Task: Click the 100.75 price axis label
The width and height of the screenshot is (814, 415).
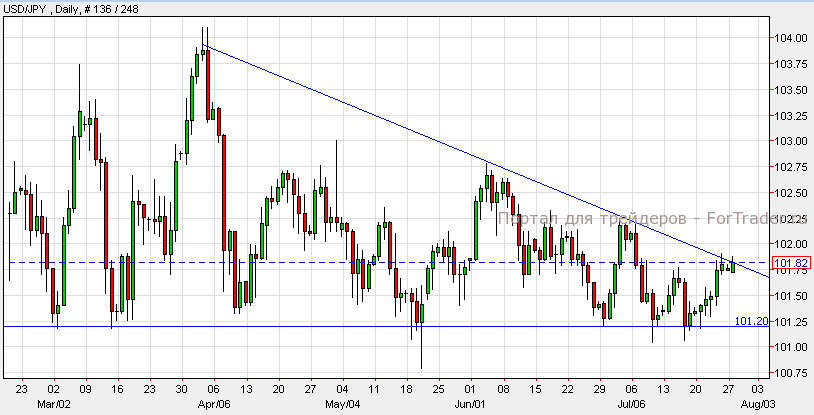Action: click(x=793, y=373)
